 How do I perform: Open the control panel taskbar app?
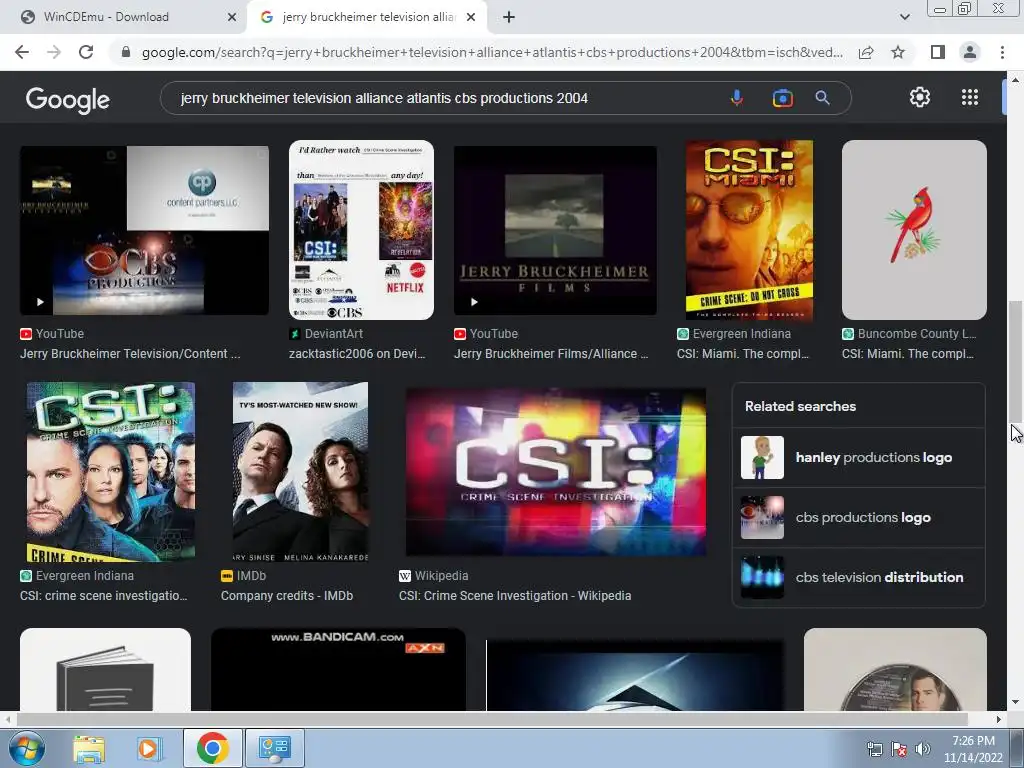[x=274, y=748]
